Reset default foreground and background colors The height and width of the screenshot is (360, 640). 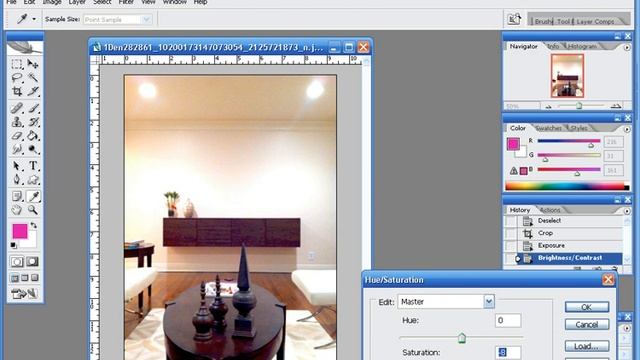pyautogui.click(x=13, y=245)
